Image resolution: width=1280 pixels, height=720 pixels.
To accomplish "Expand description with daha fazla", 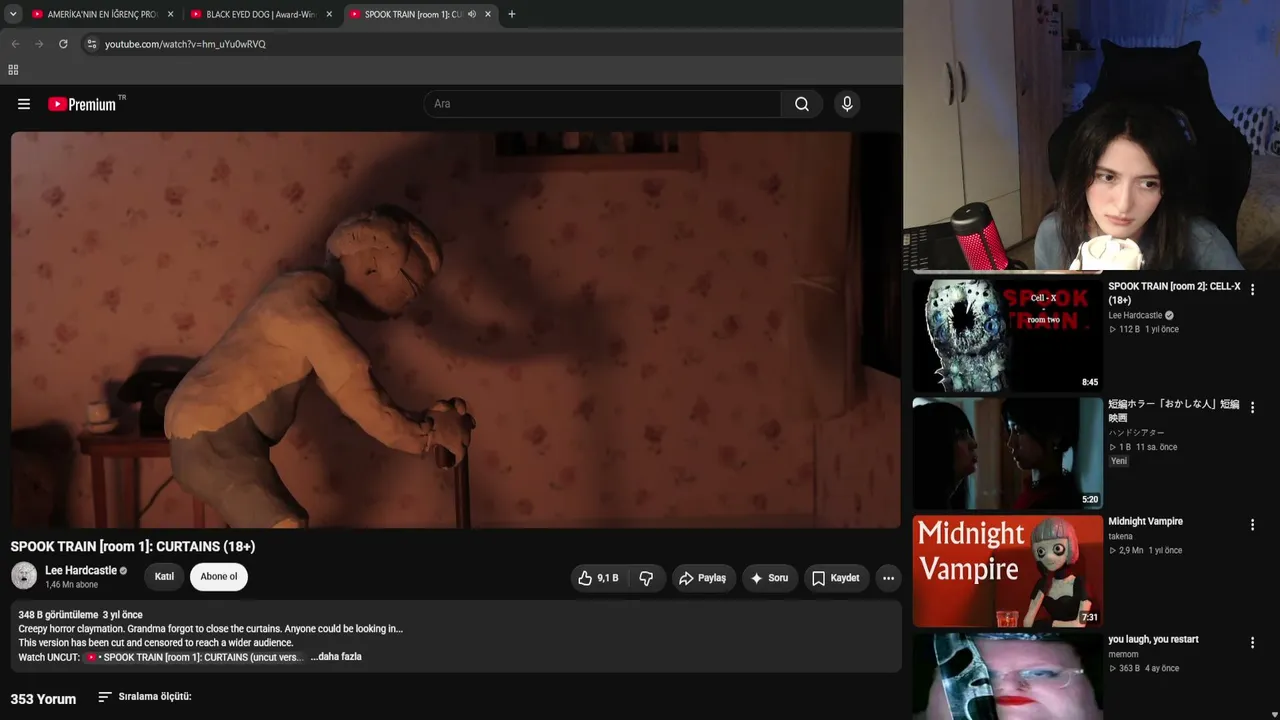I will pyautogui.click(x=336, y=657).
